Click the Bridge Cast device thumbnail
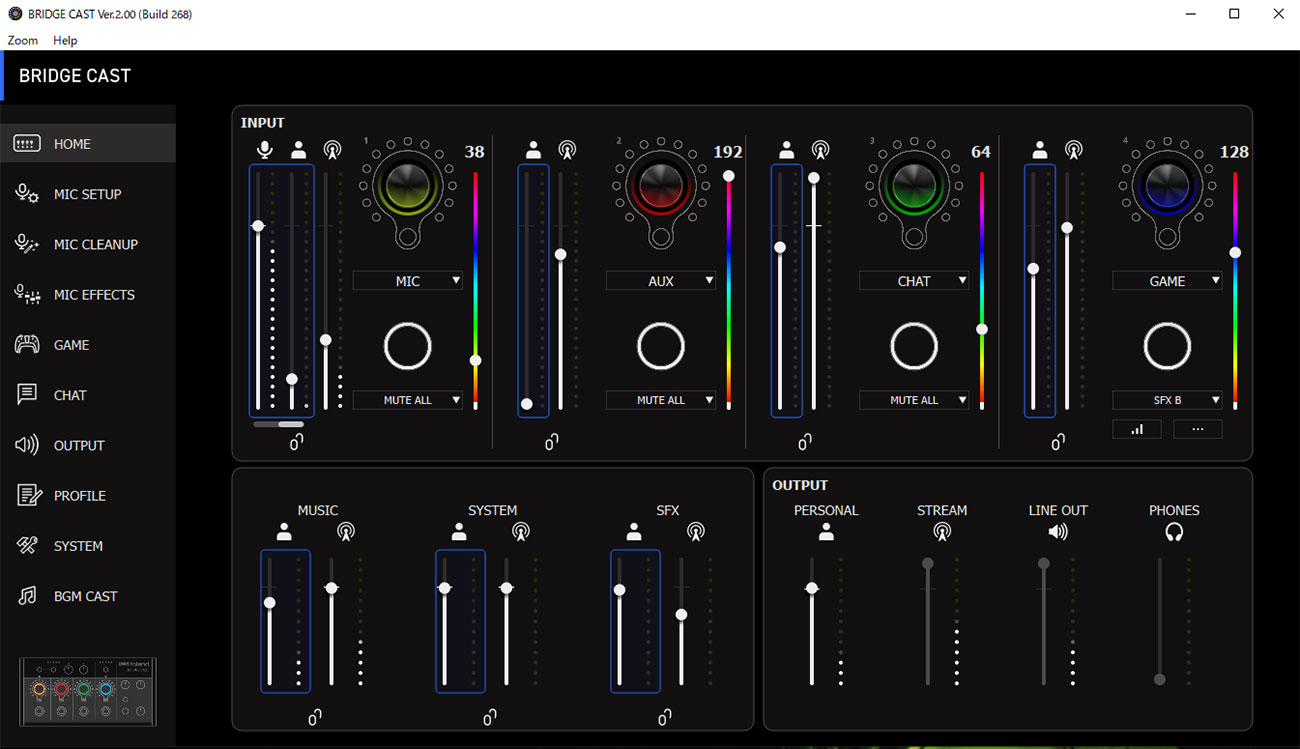Image resolution: width=1300 pixels, height=749 pixels. [x=88, y=692]
